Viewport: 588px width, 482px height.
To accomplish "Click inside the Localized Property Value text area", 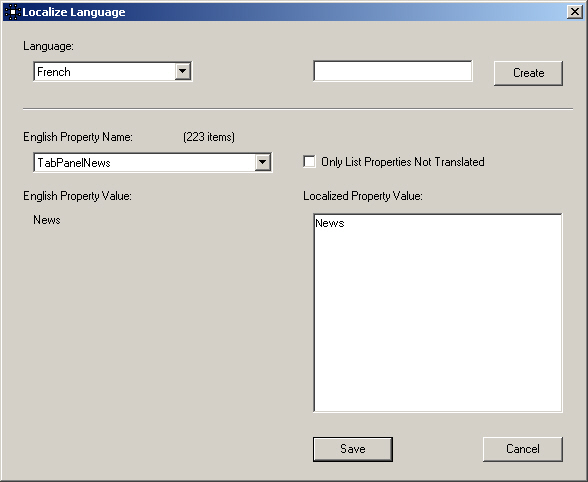I will pyautogui.click(x=438, y=313).
